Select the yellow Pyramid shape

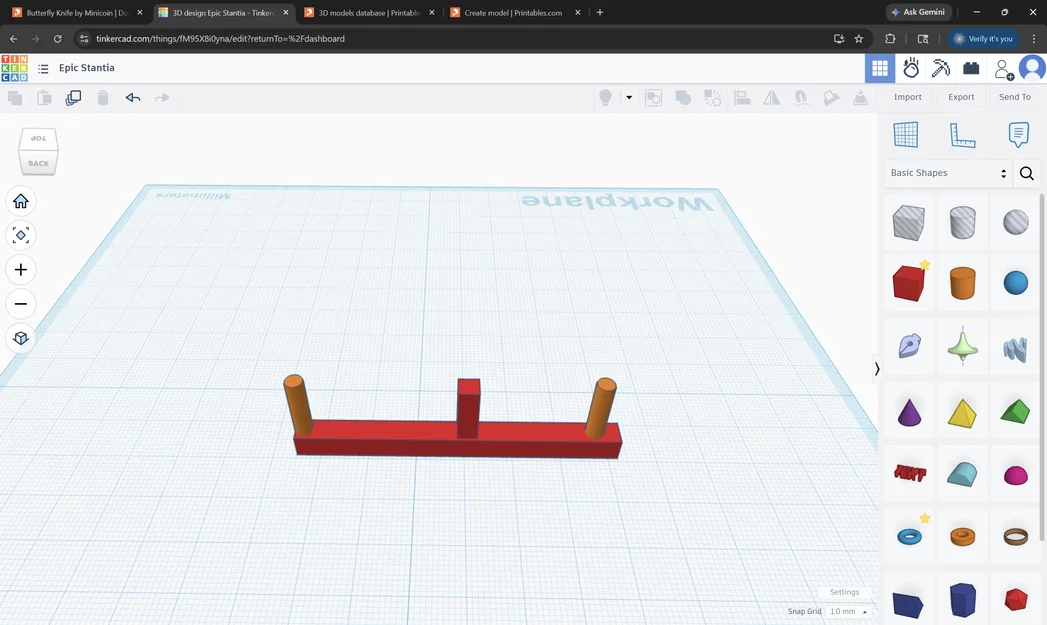click(962, 413)
